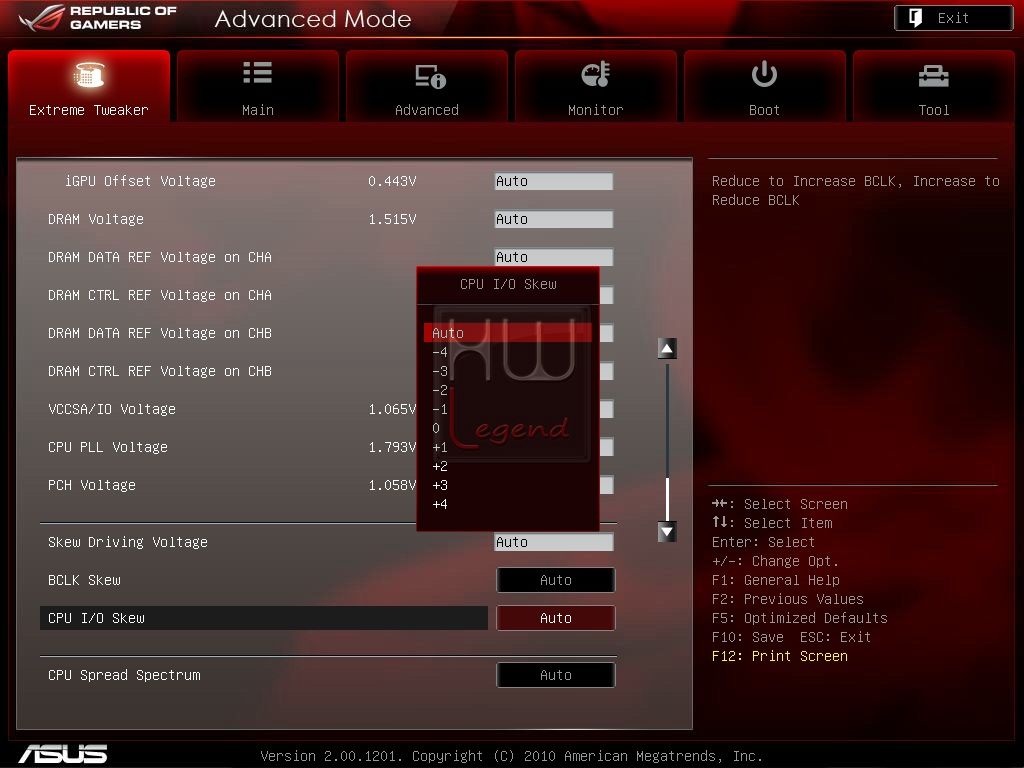
Task: Click the 1.065V VCCSA/IO reading
Action: pos(392,409)
